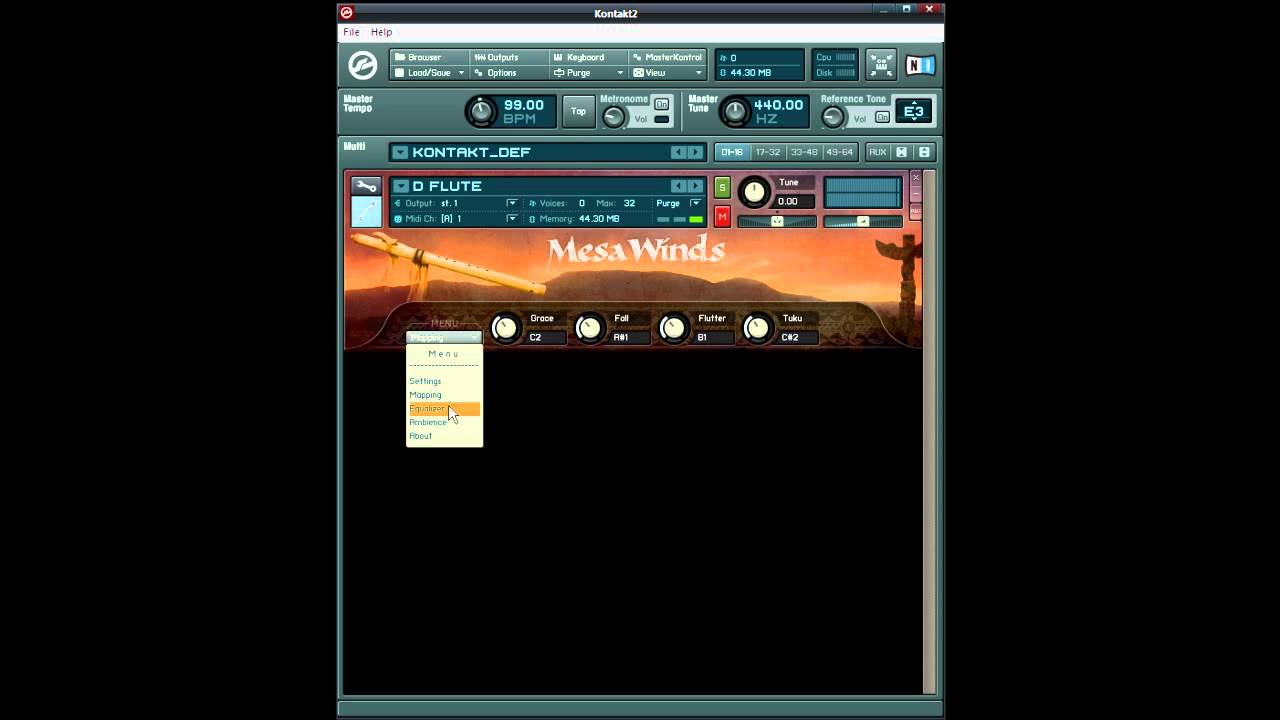Mute the D FLUTE instrument
This screenshot has width=1280, height=720.
[722, 218]
